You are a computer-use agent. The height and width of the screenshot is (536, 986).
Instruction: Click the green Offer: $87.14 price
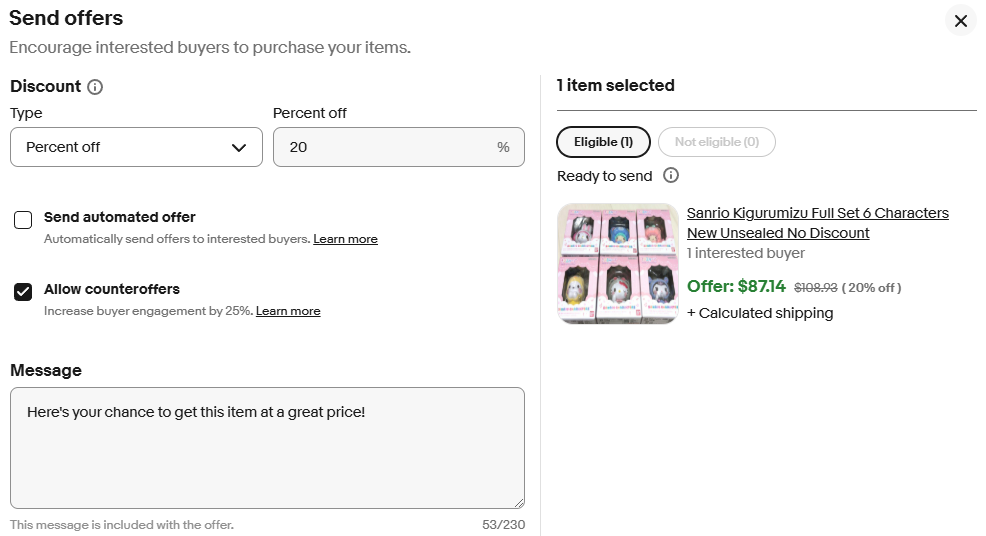tap(736, 287)
